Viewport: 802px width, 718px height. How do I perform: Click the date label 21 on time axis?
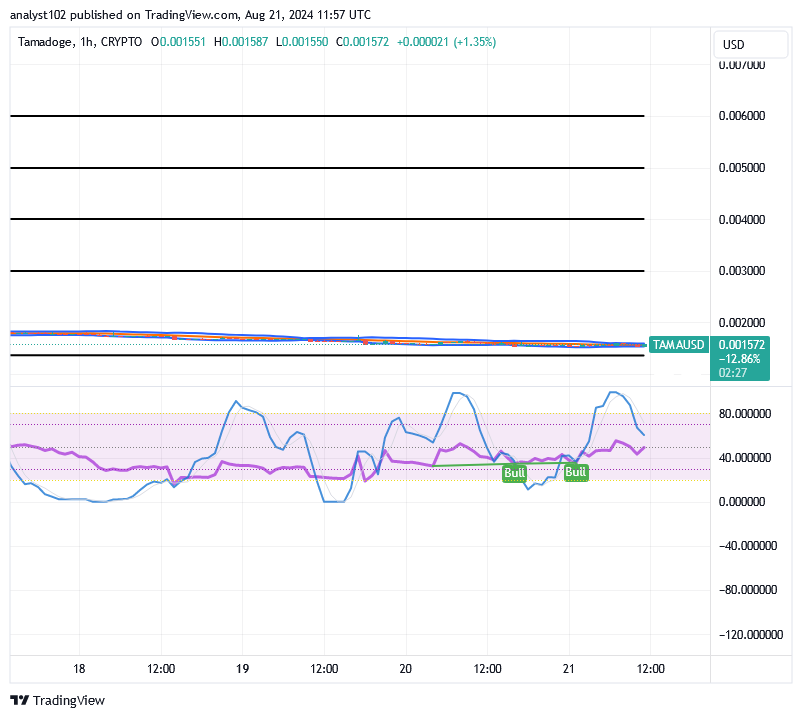point(568,669)
